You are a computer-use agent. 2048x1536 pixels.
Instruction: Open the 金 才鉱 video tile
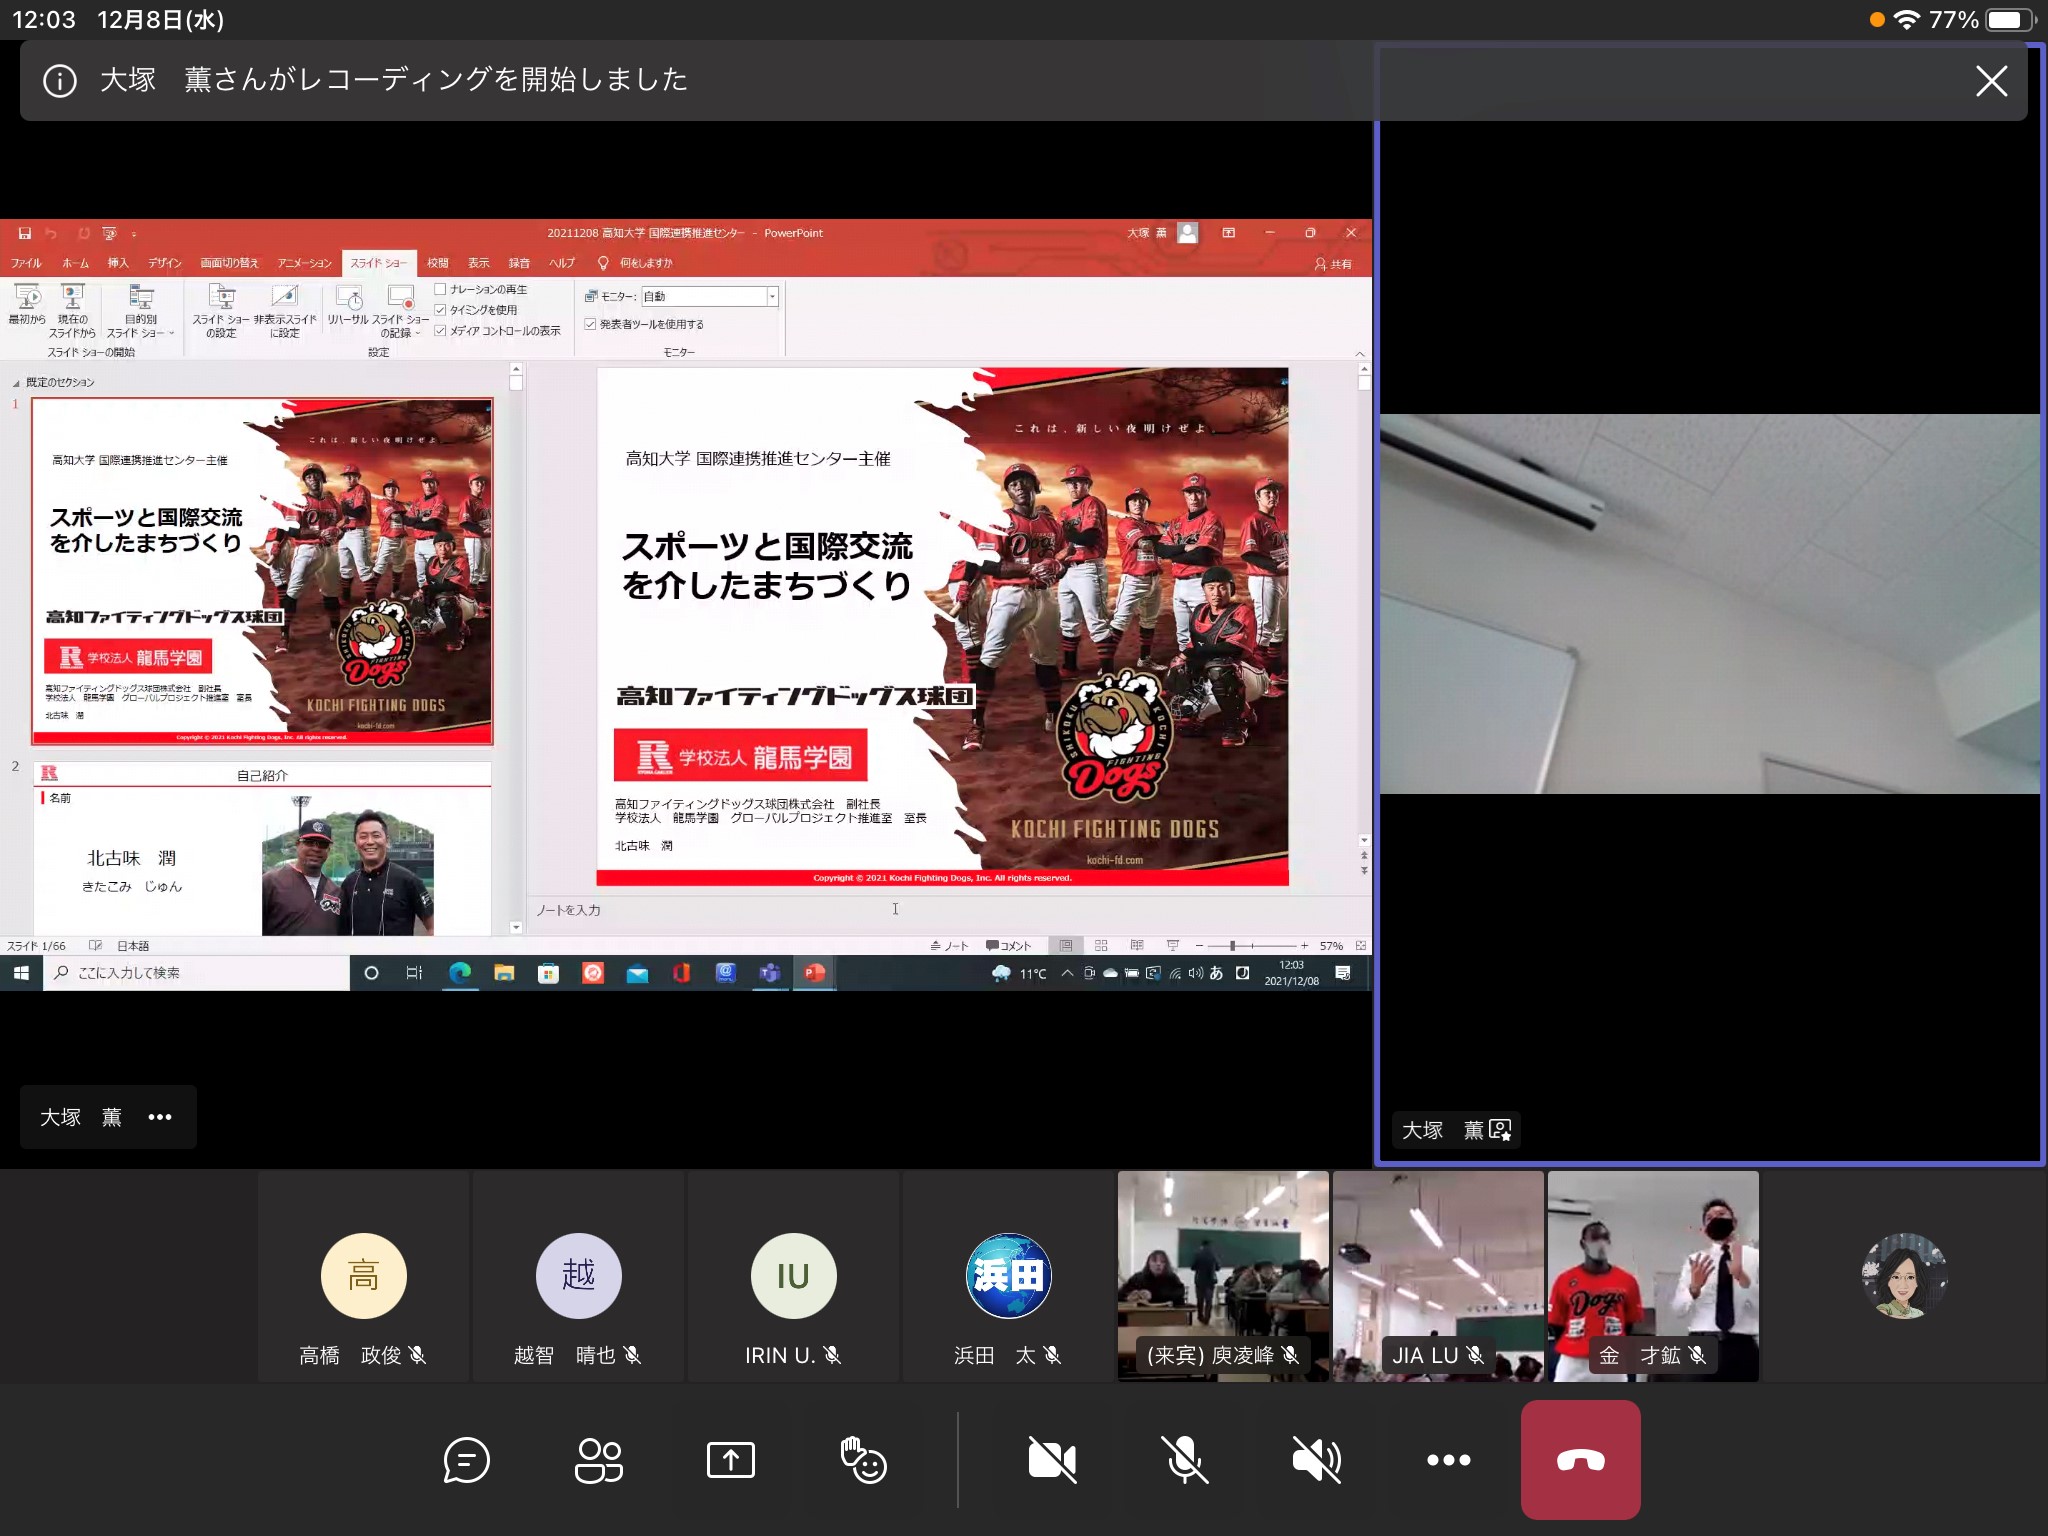click(1653, 1277)
